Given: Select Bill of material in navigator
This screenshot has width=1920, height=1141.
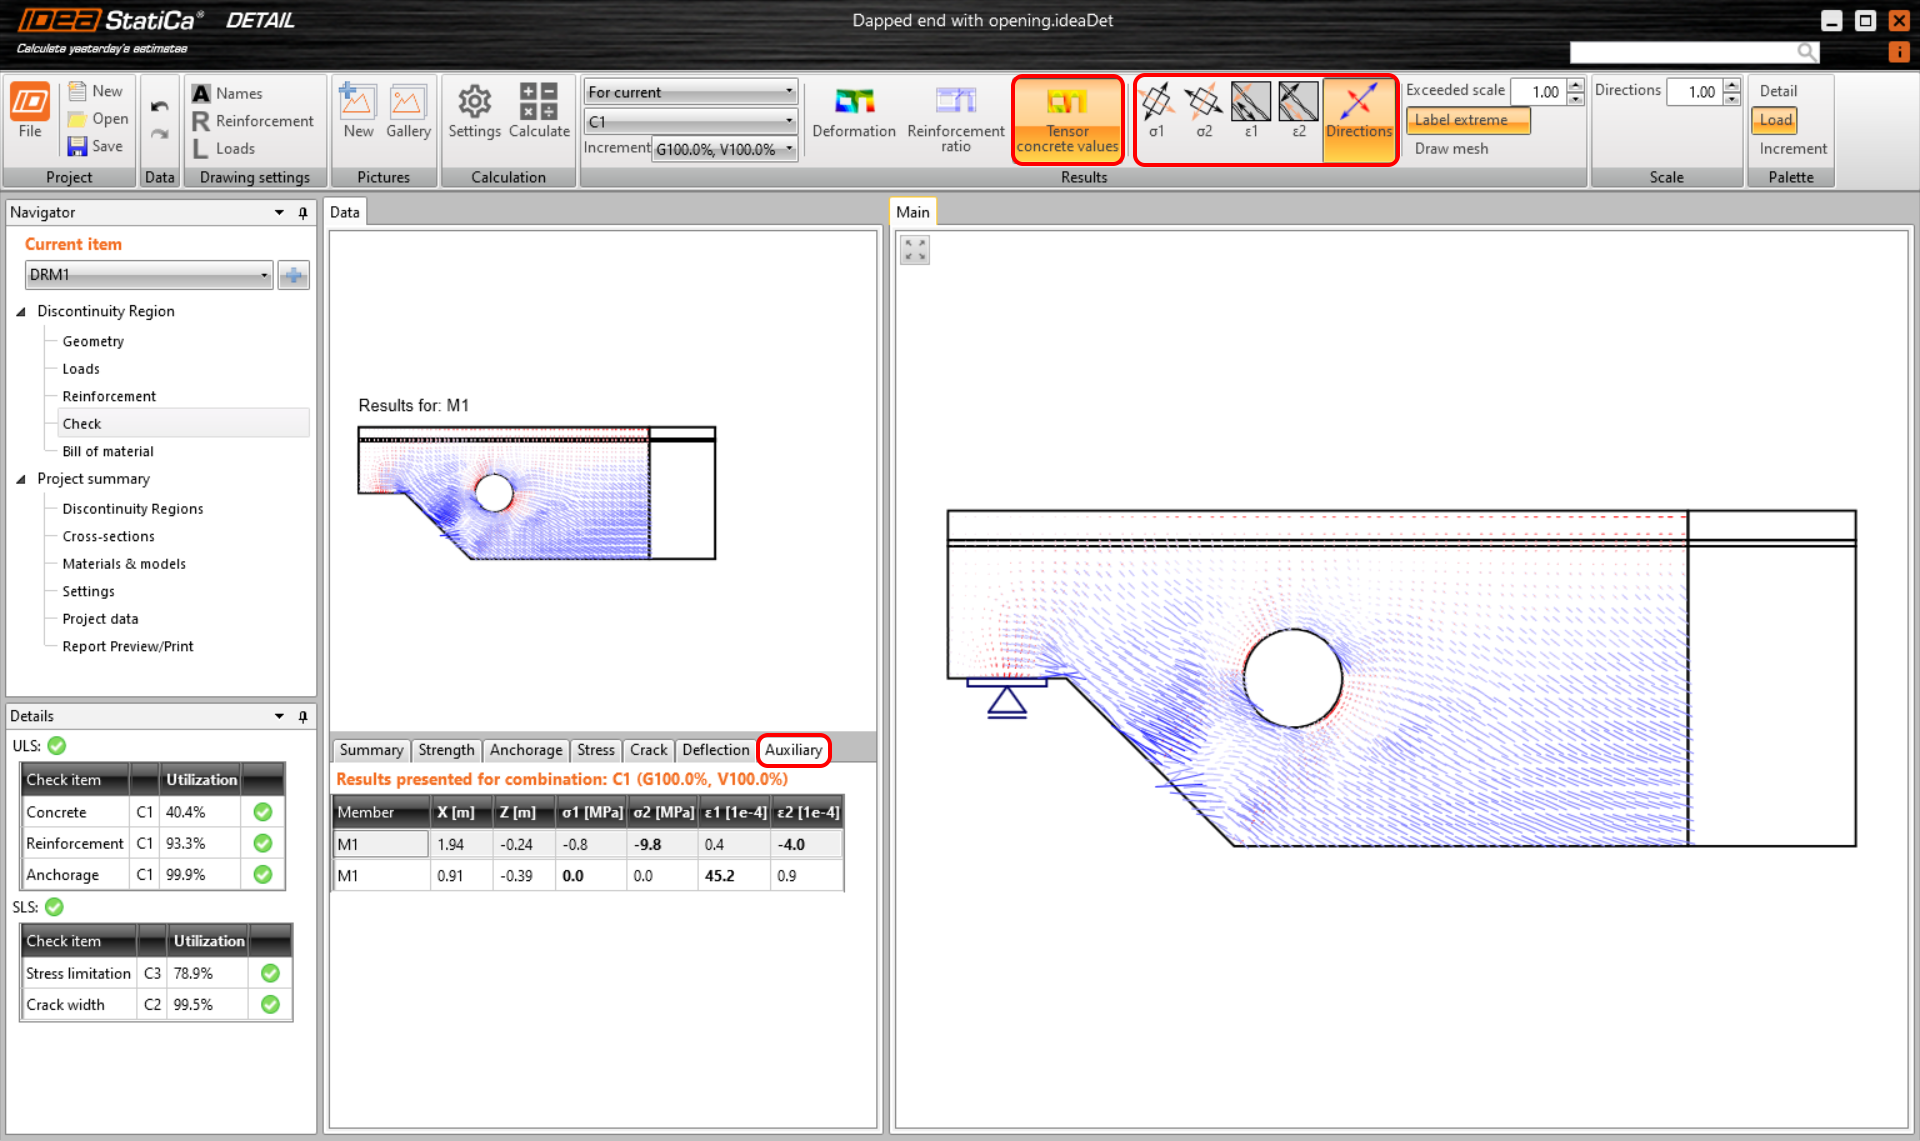Looking at the screenshot, I should pyautogui.click(x=108, y=451).
